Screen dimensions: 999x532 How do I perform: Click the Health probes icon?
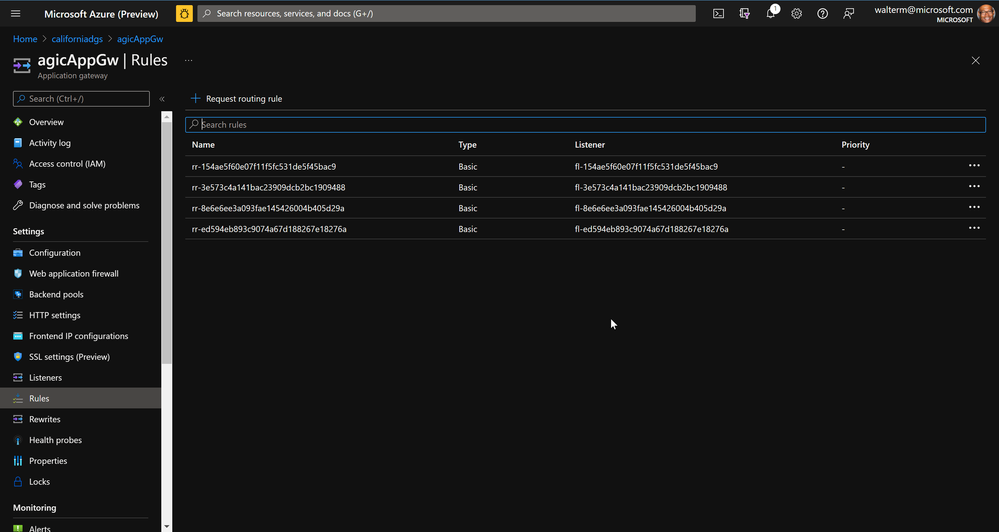(18, 440)
